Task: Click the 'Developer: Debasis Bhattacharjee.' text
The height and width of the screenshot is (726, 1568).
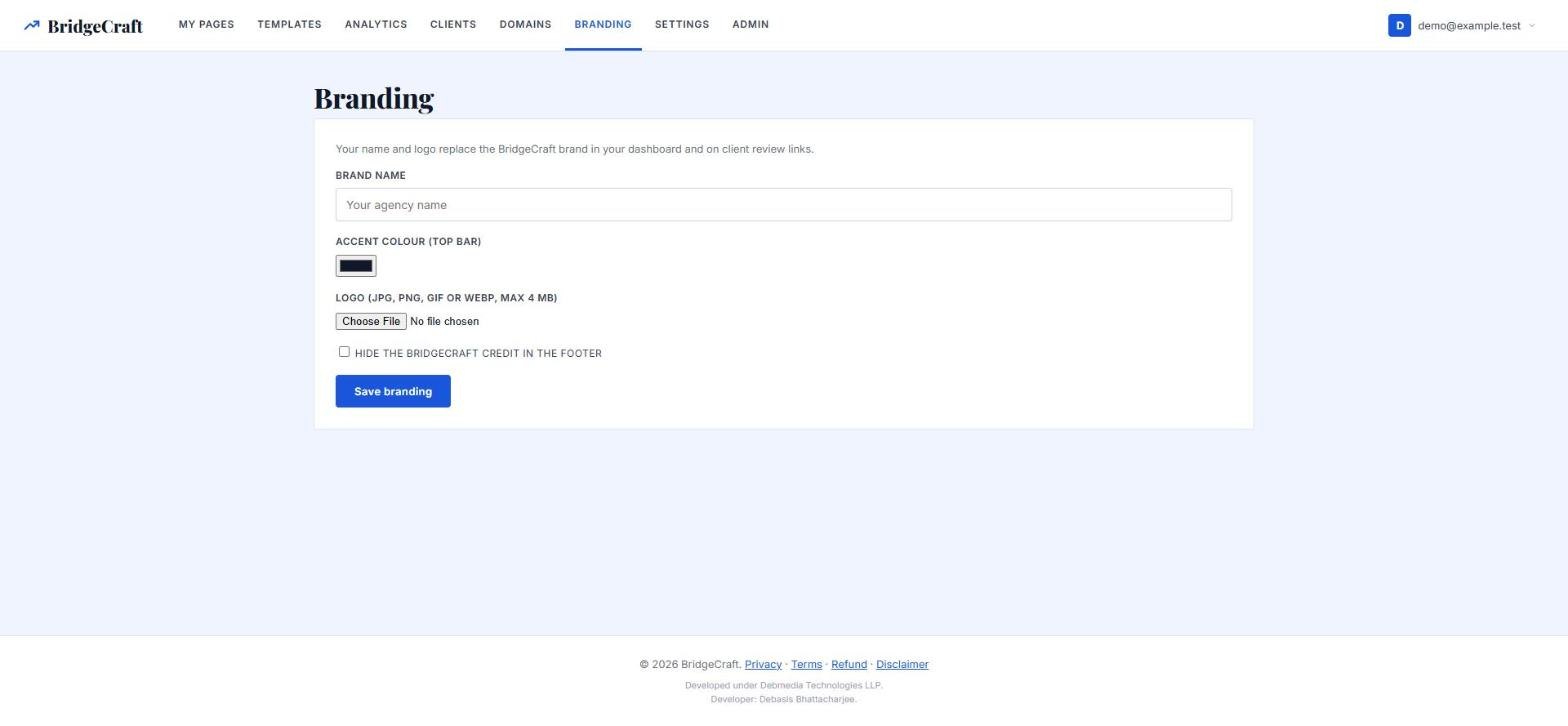Action: [784, 700]
